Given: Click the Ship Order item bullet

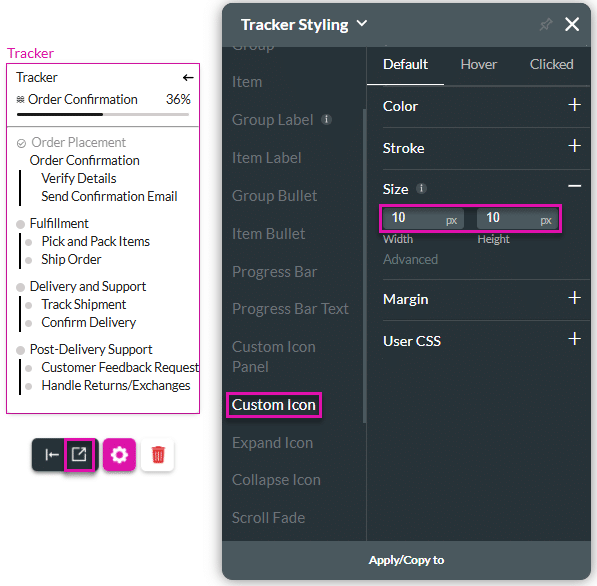Looking at the screenshot, I should tap(29, 260).
